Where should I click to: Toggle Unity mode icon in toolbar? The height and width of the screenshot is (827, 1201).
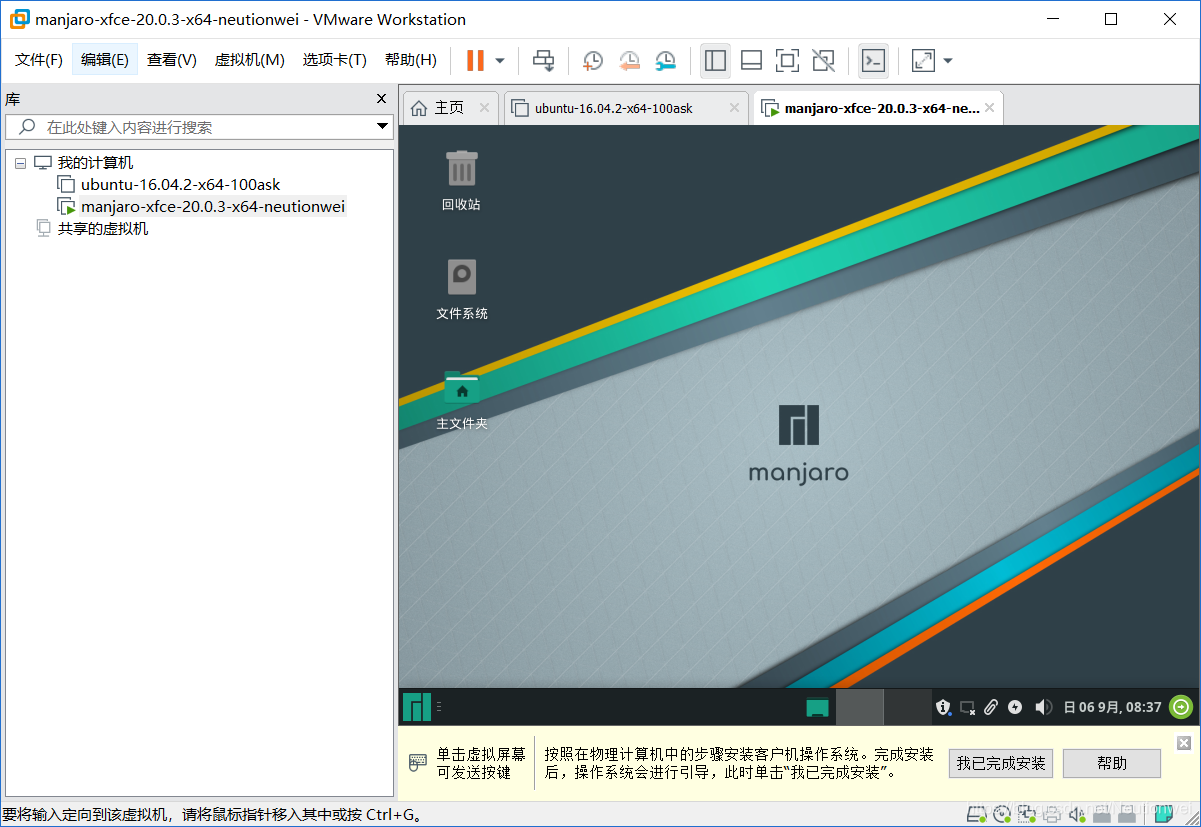(823, 61)
